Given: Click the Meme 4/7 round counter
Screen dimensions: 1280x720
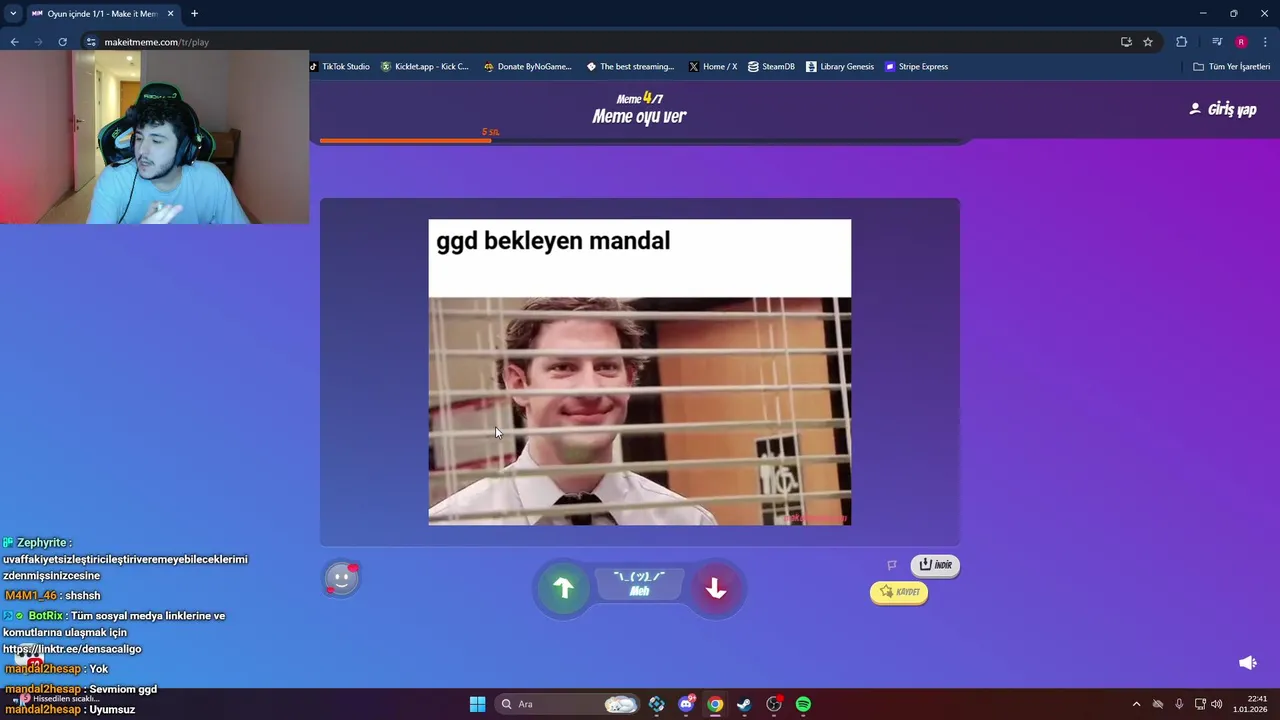Looking at the screenshot, I should coord(640,98).
